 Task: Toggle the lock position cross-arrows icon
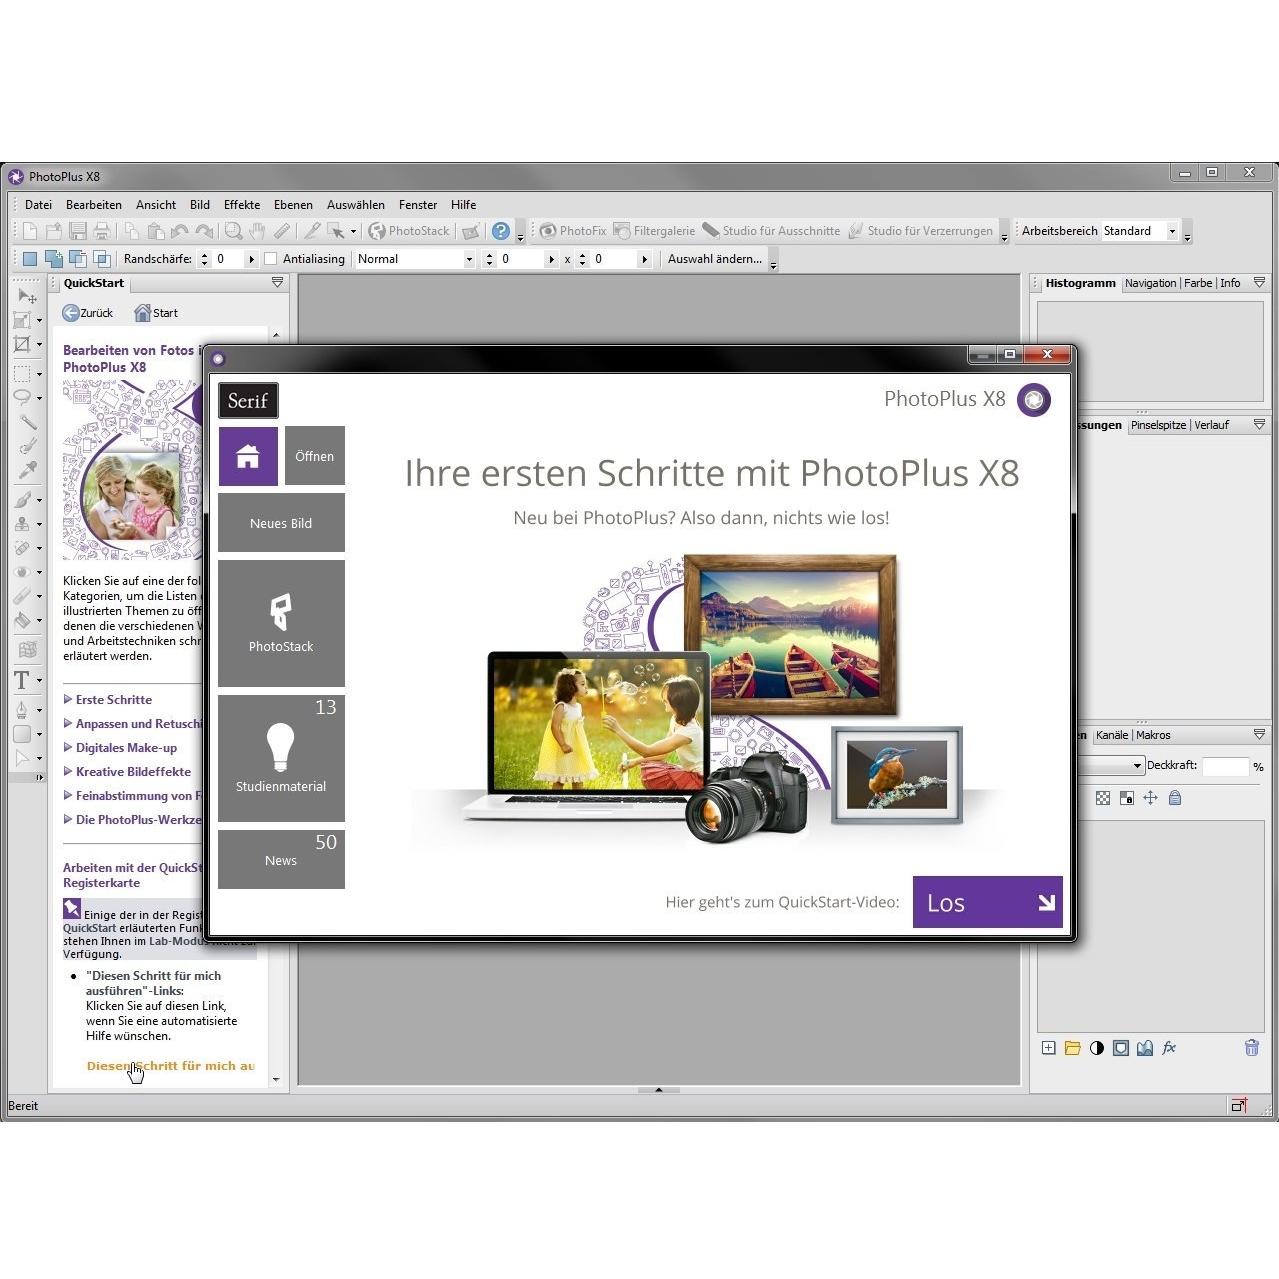(x=1151, y=798)
